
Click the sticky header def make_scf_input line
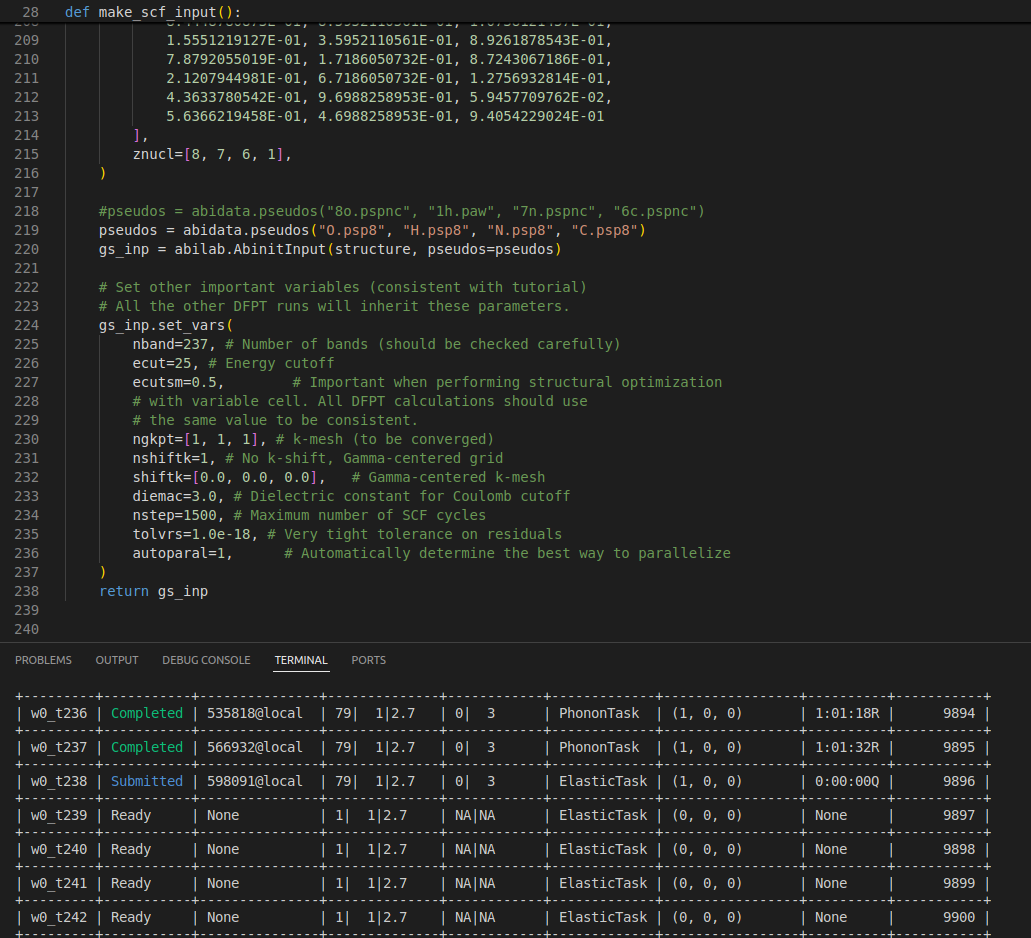click(x=155, y=12)
